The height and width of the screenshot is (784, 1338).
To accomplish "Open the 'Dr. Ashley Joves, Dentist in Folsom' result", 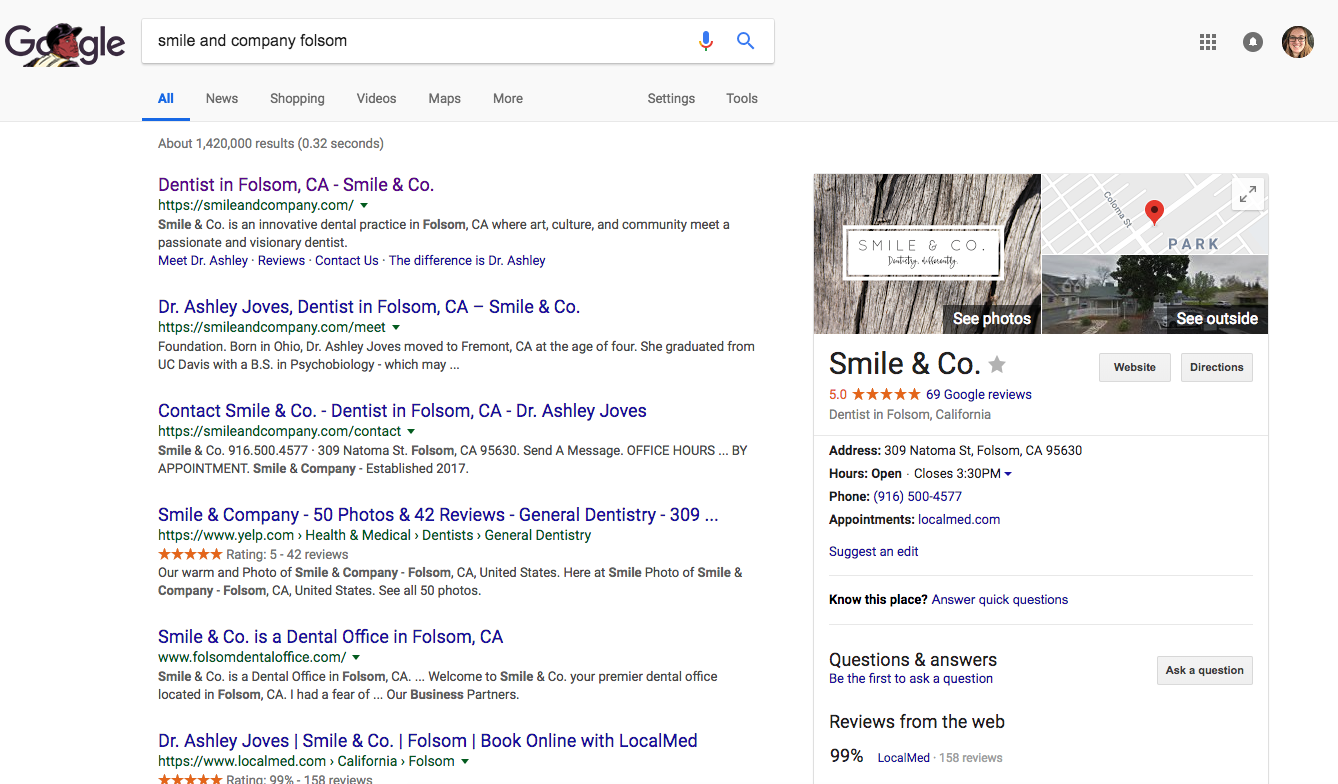I will pos(369,307).
